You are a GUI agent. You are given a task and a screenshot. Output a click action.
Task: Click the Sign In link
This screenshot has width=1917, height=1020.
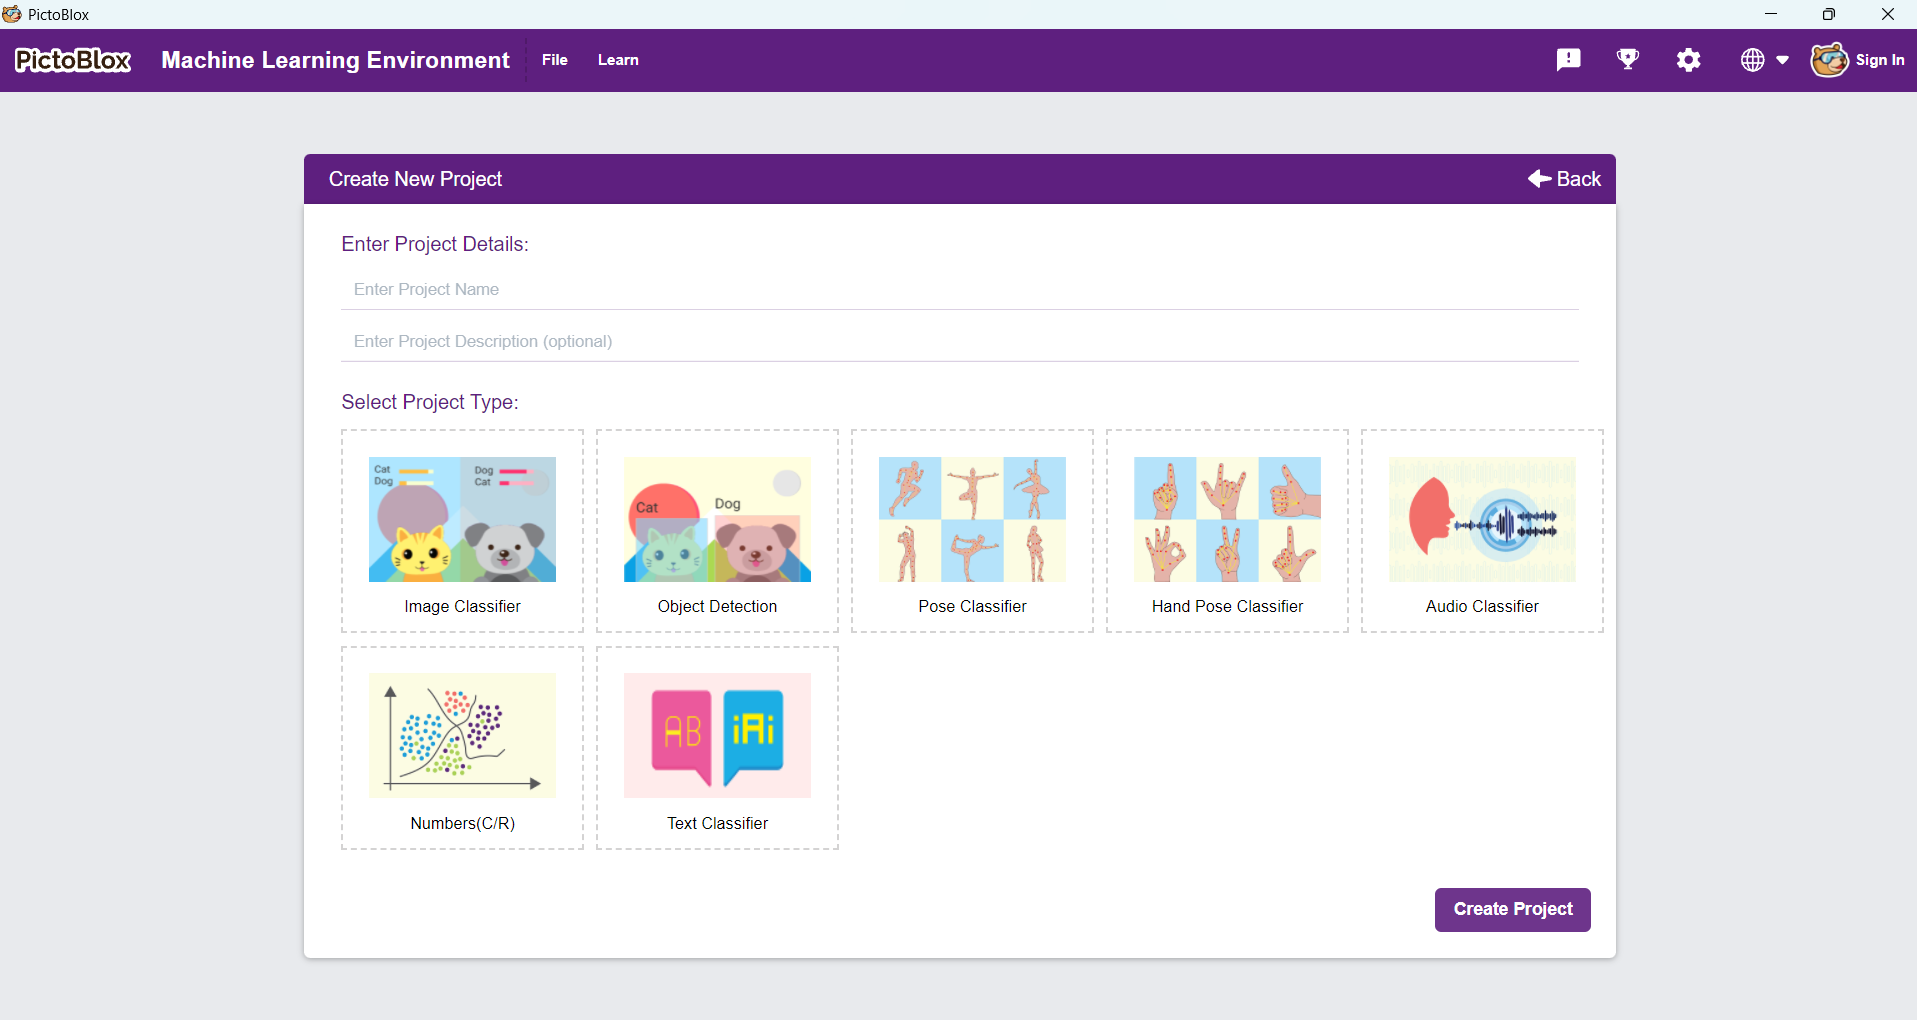[x=1880, y=60]
